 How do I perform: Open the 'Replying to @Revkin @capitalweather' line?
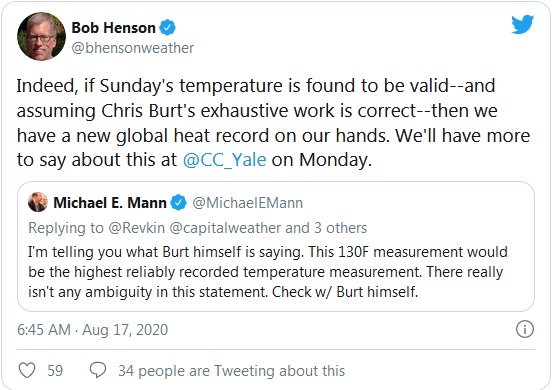[x=198, y=228]
